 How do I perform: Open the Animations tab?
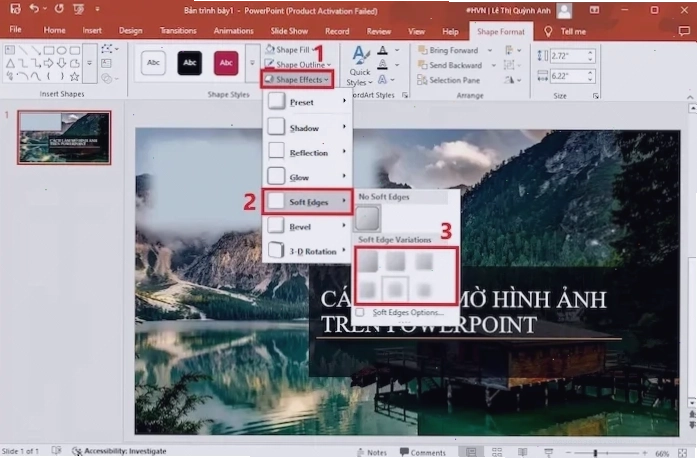coord(233,31)
